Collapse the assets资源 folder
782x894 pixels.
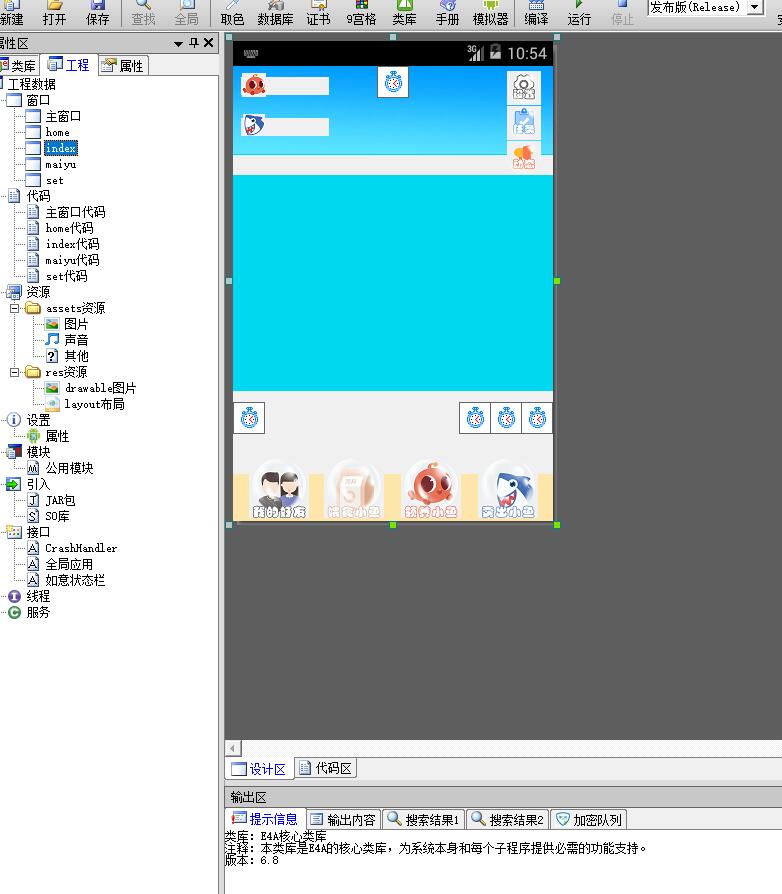click(x=15, y=308)
